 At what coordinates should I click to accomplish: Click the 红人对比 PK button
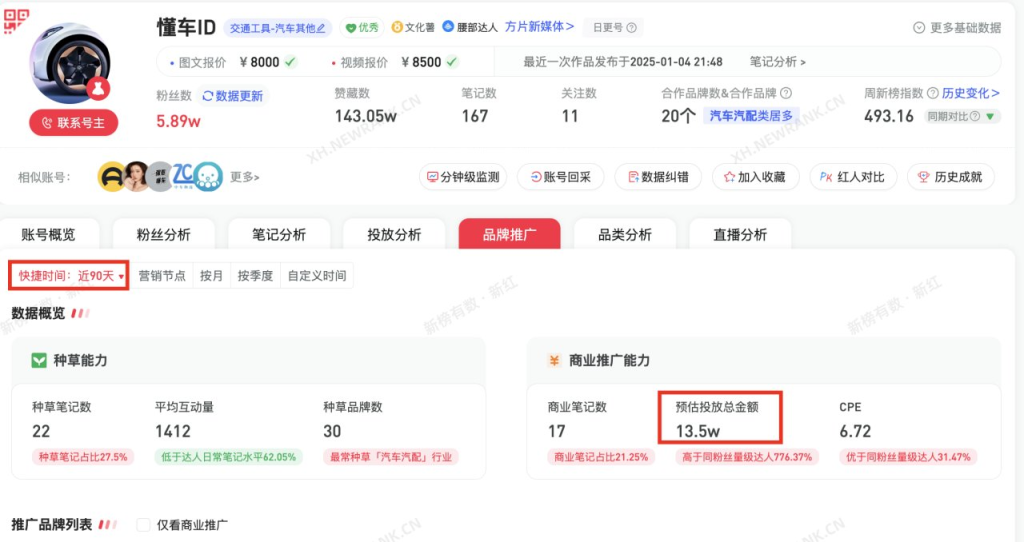pyautogui.click(x=853, y=177)
